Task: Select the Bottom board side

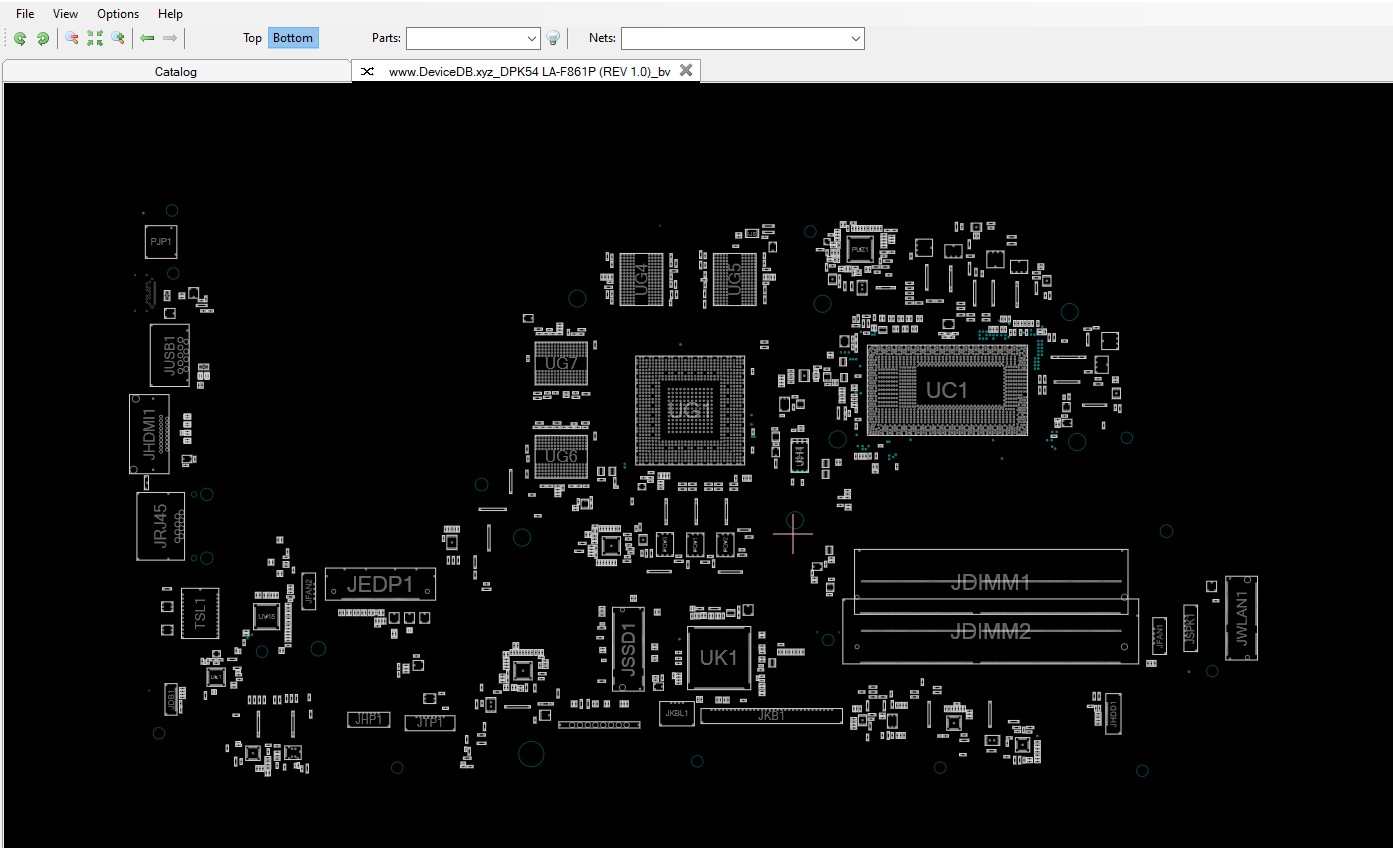Action: [x=293, y=38]
